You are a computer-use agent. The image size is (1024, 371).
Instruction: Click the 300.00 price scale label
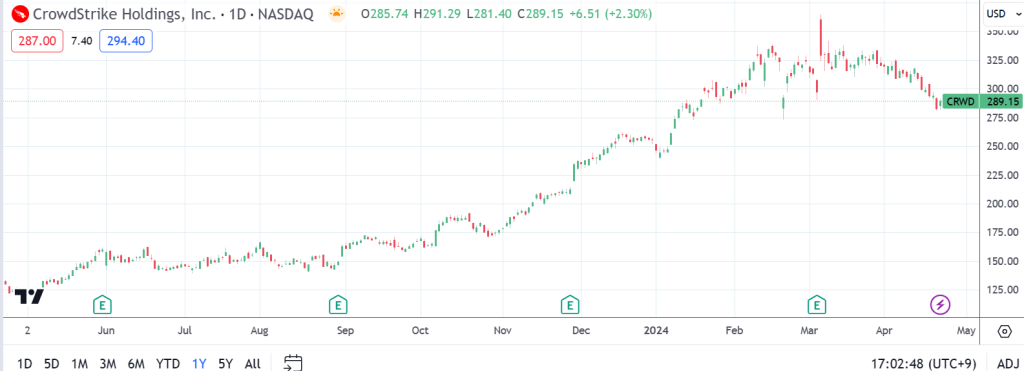click(1002, 89)
